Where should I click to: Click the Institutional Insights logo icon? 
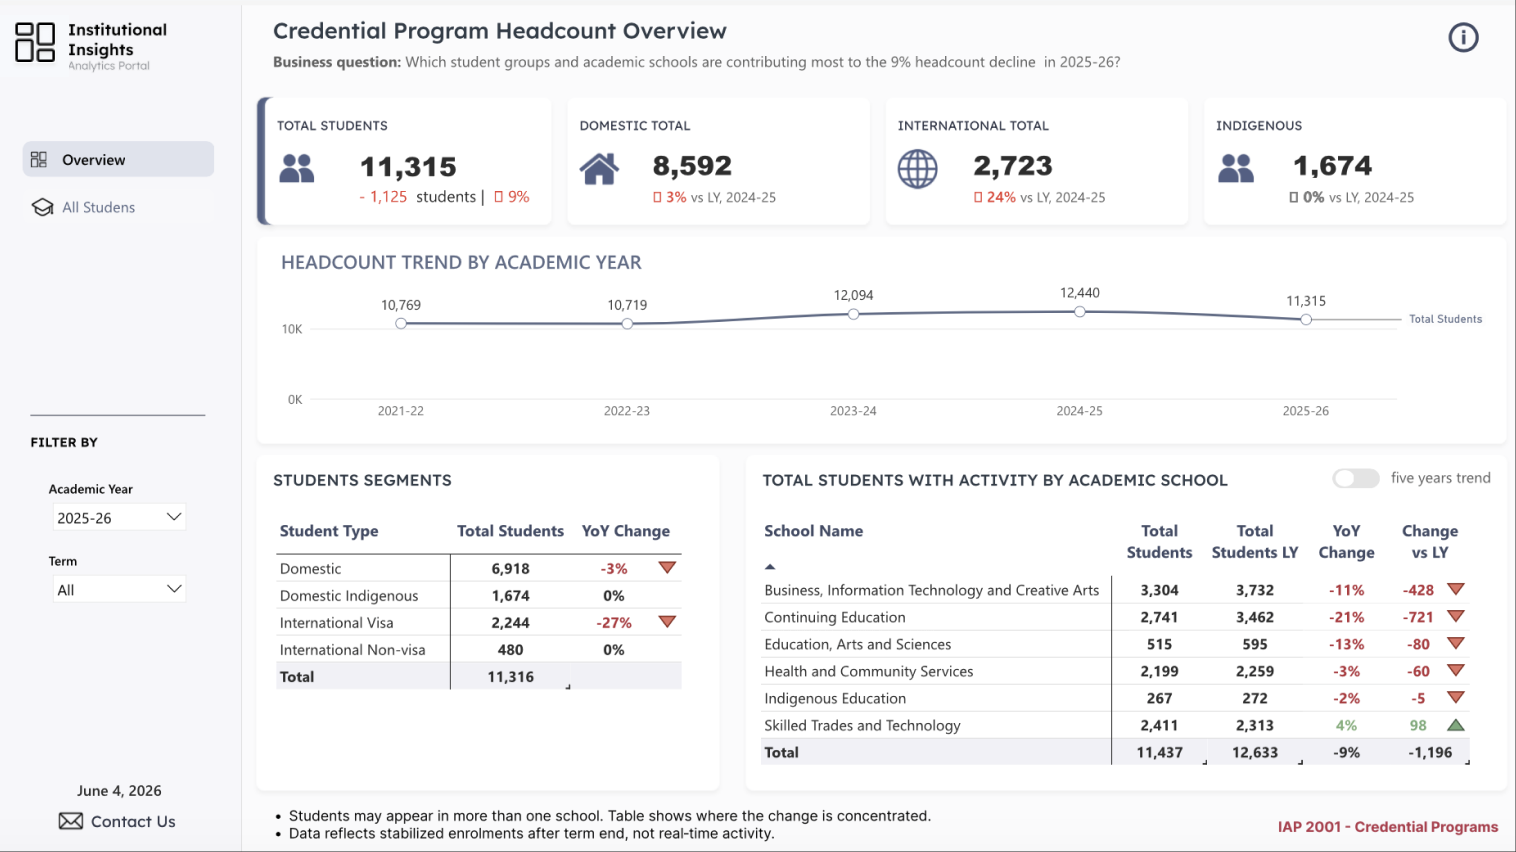pos(35,42)
